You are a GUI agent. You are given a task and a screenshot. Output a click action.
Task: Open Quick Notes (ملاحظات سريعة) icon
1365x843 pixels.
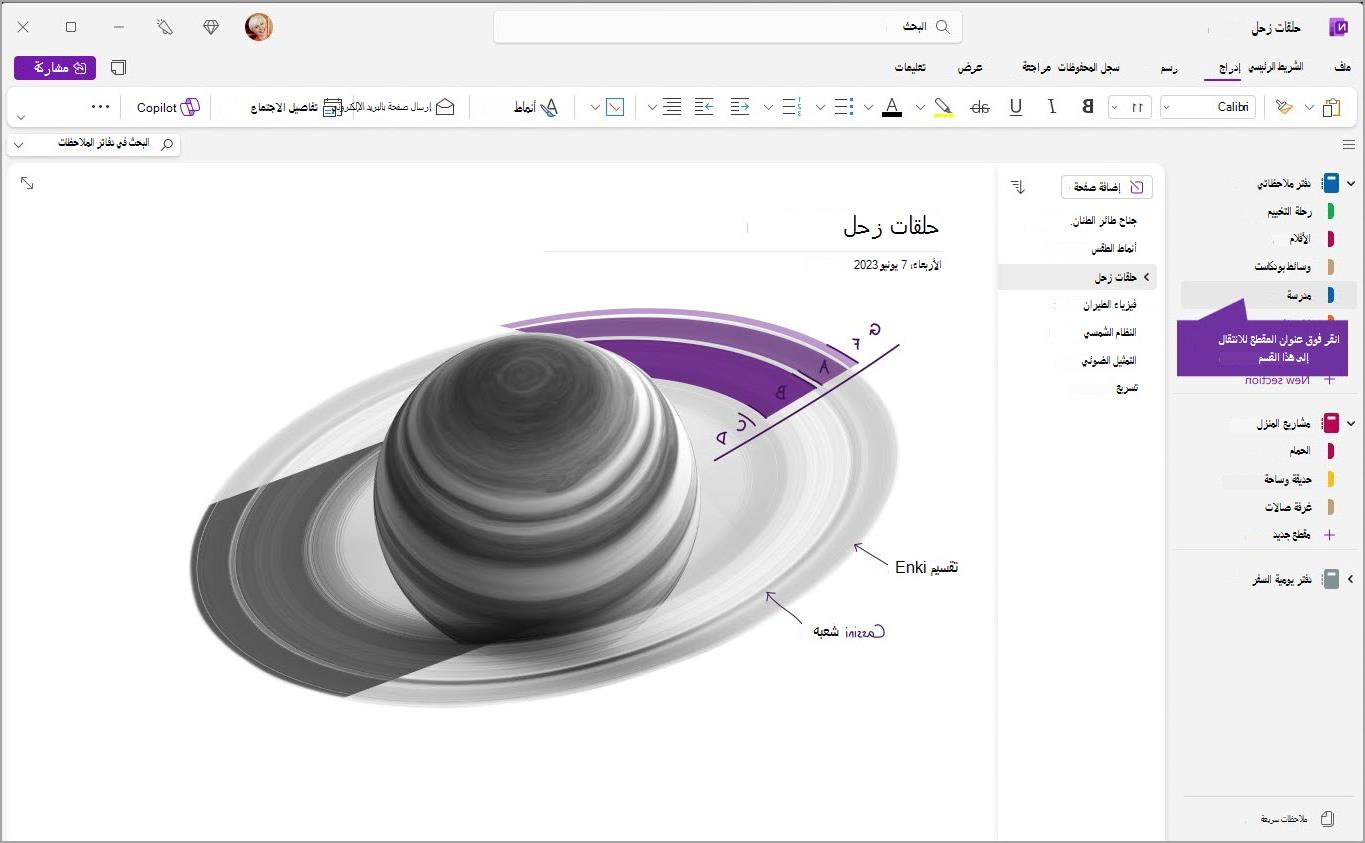(1328, 819)
